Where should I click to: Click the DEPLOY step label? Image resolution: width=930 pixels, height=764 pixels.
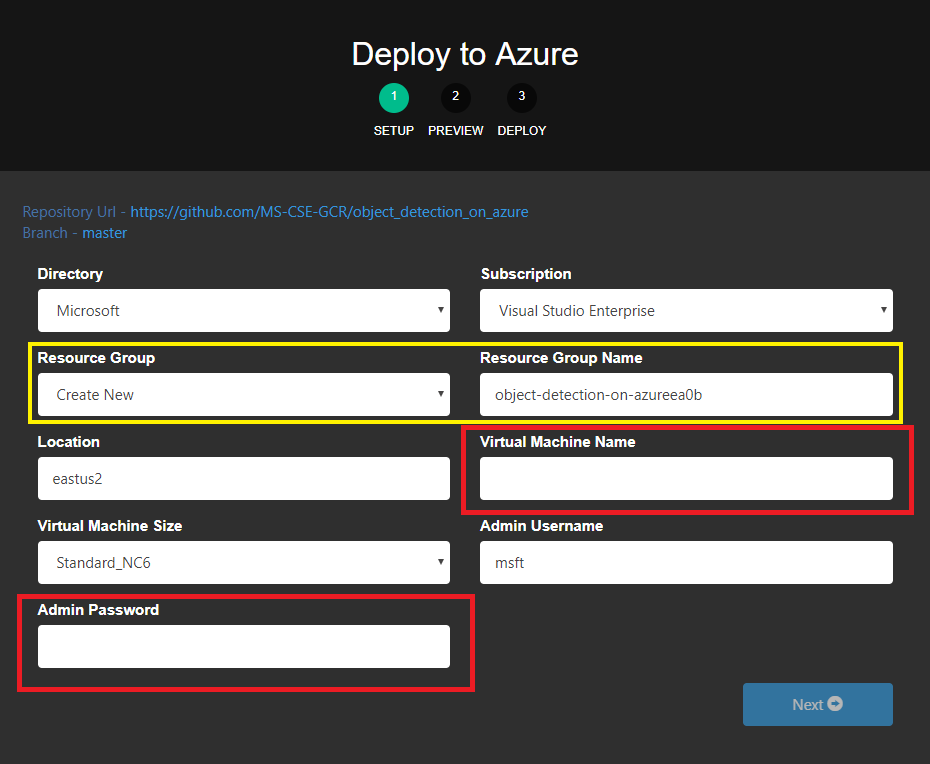click(x=522, y=130)
